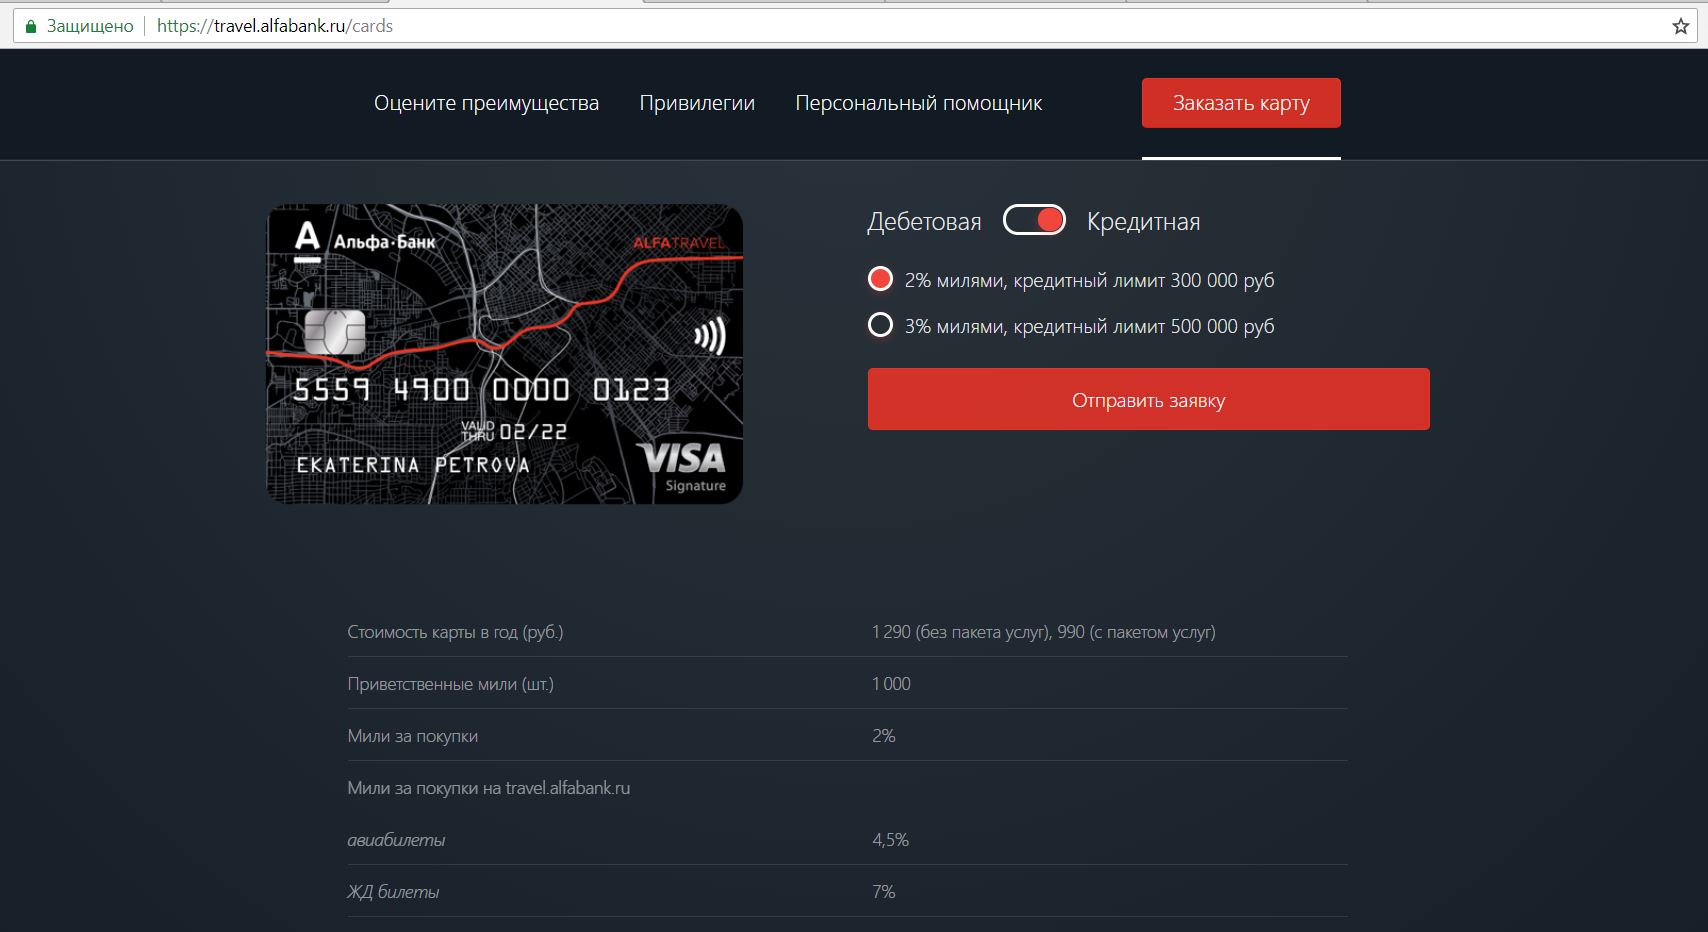Image resolution: width=1708 pixels, height=932 pixels.
Task: Click the Alfa-Bank logo on the card
Action: tap(364, 240)
